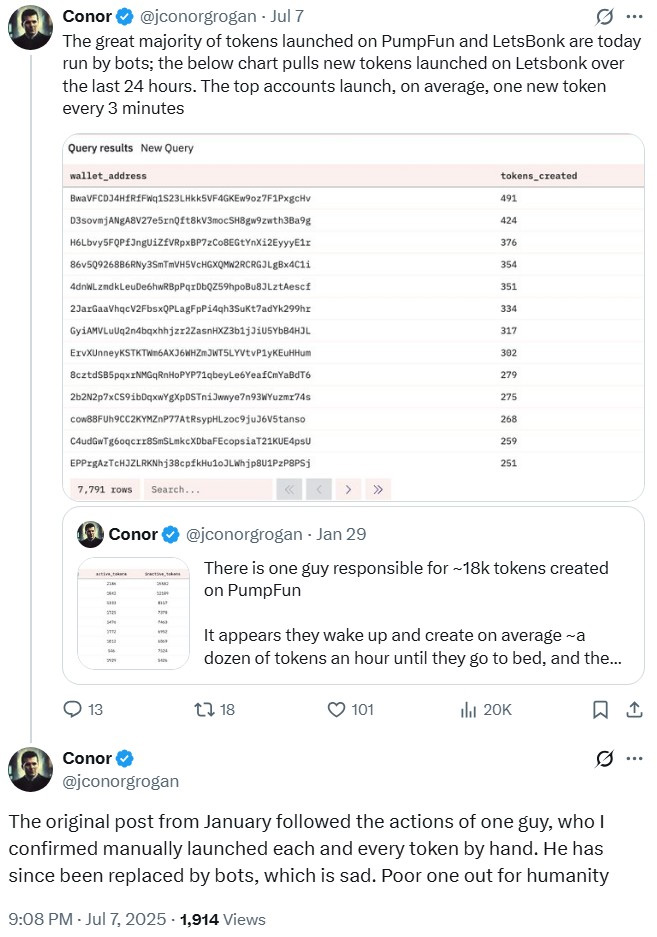The height and width of the screenshot is (937, 657).
Task: Open the quoted Jan 29 post's table thumbnail
Action: coord(133,611)
